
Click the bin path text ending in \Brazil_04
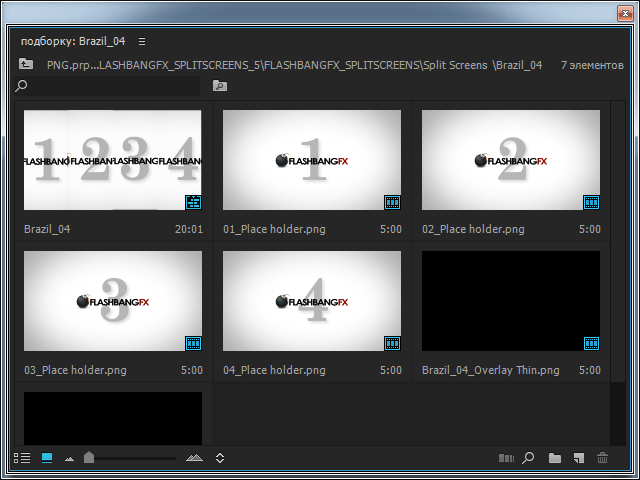coord(294,65)
